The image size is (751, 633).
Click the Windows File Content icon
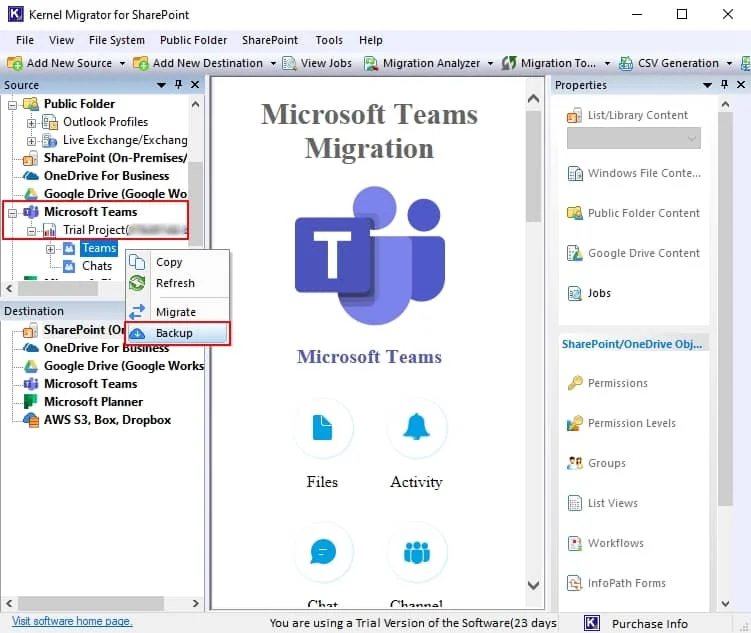(575, 173)
